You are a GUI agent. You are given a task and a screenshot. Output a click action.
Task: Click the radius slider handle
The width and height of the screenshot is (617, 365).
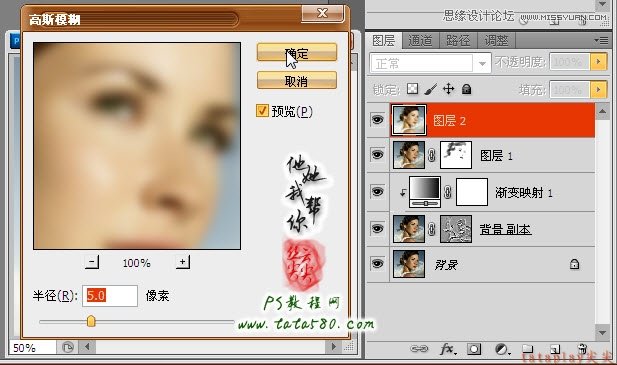pos(91,321)
